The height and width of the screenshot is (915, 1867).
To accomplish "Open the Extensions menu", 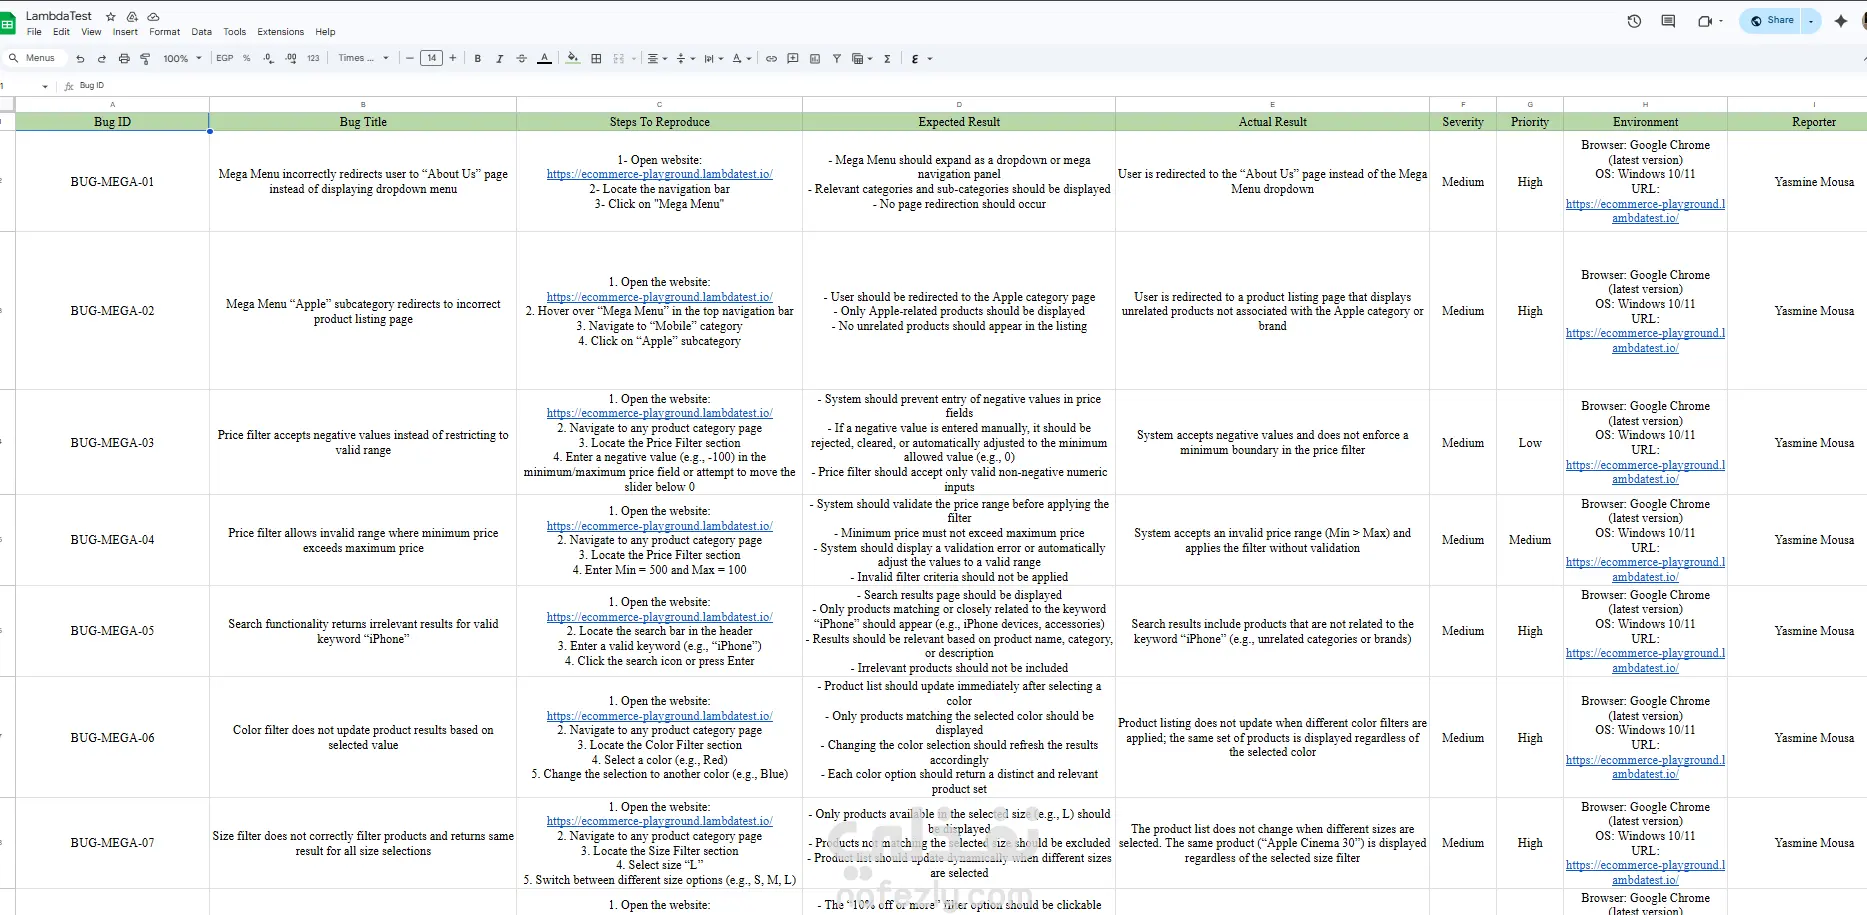I will 281,32.
